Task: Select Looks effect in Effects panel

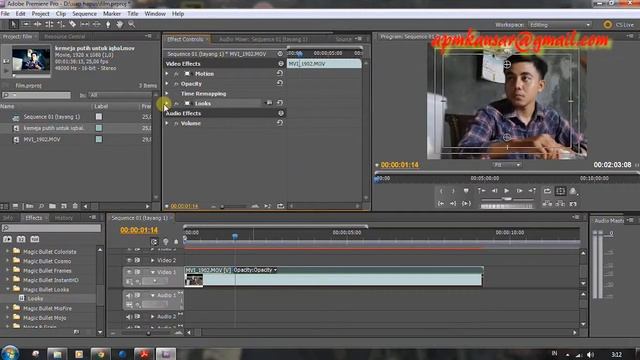Action: coord(35,298)
